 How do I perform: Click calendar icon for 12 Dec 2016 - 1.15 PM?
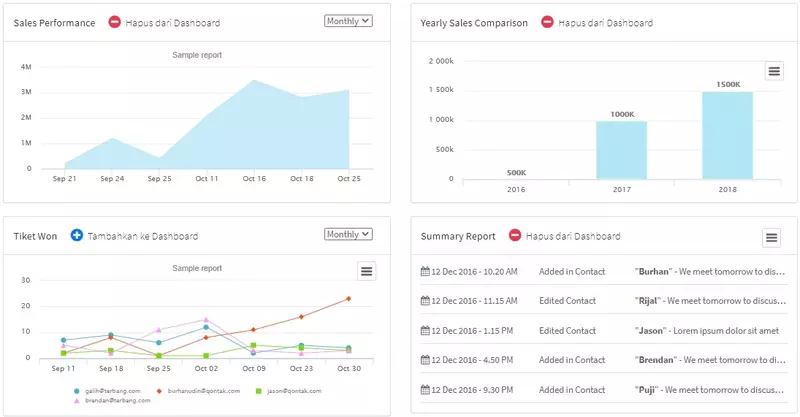pos(425,330)
